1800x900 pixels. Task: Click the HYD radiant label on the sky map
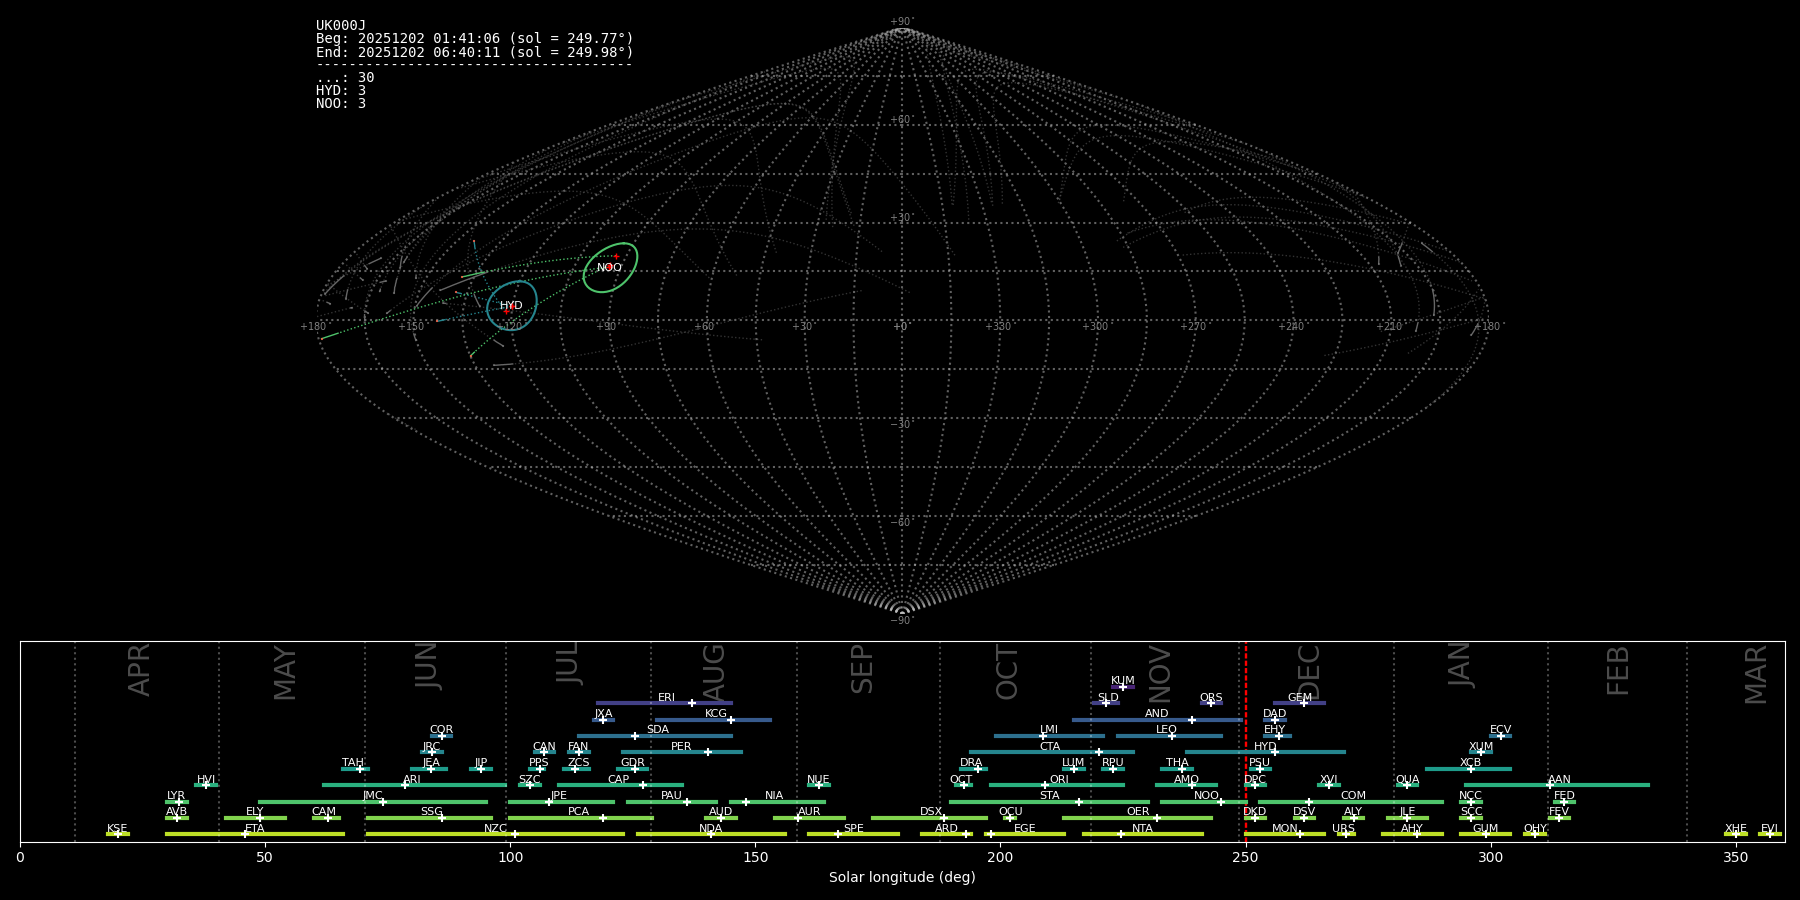coord(511,305)
